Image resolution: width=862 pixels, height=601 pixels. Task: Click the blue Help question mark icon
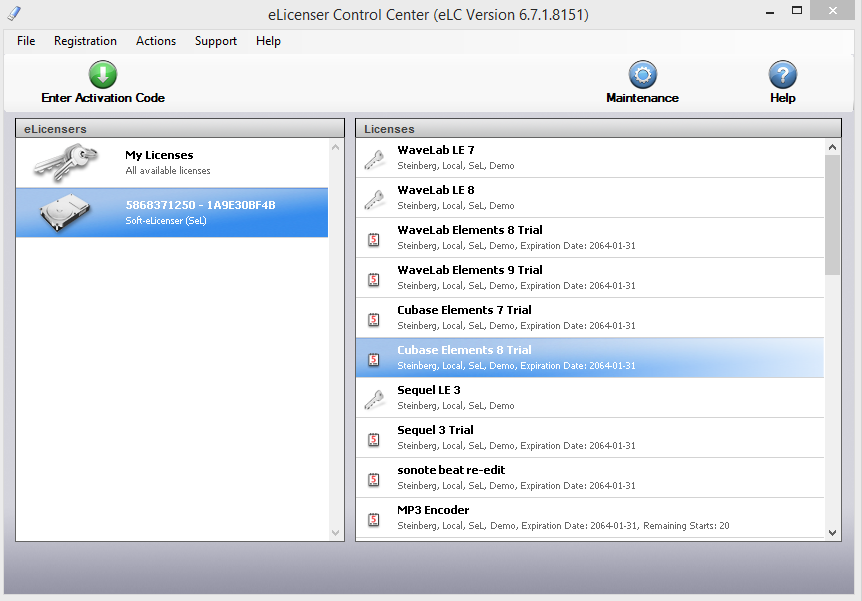coord(783,75)
